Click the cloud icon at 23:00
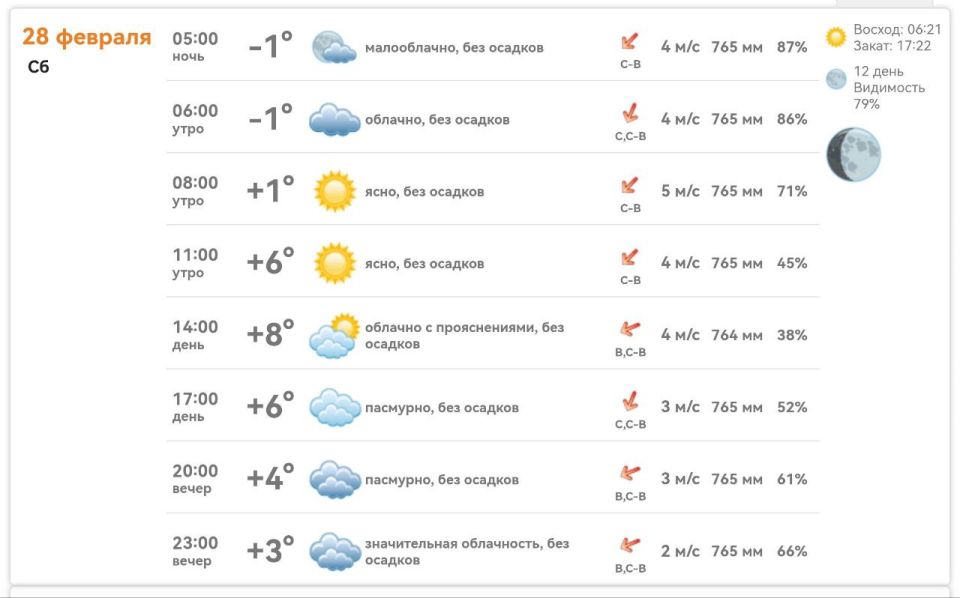 click(x=334, y=551)
